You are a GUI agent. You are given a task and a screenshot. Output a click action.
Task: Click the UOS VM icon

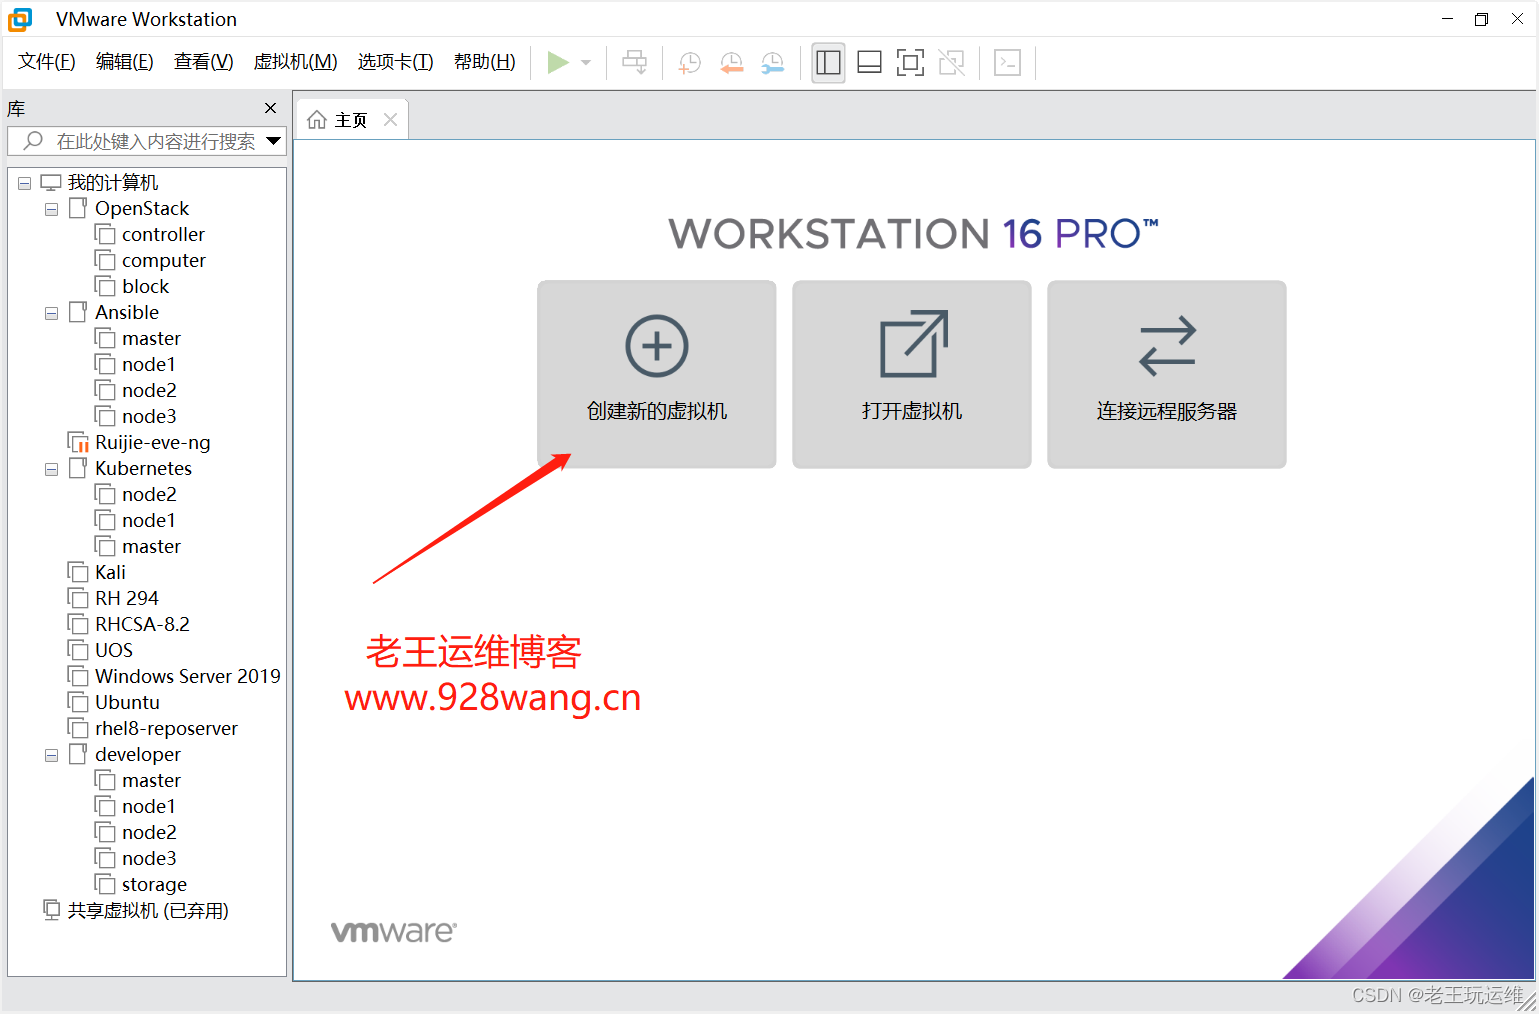[x=78, y=650]
